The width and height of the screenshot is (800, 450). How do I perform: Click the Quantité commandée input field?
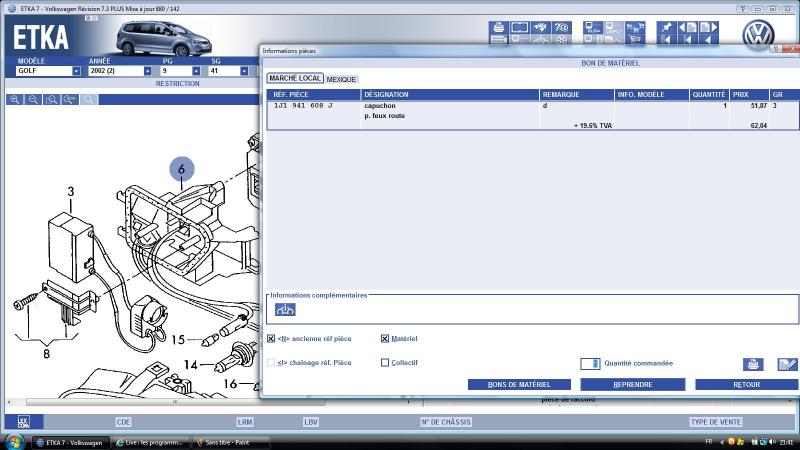(590, 364)
